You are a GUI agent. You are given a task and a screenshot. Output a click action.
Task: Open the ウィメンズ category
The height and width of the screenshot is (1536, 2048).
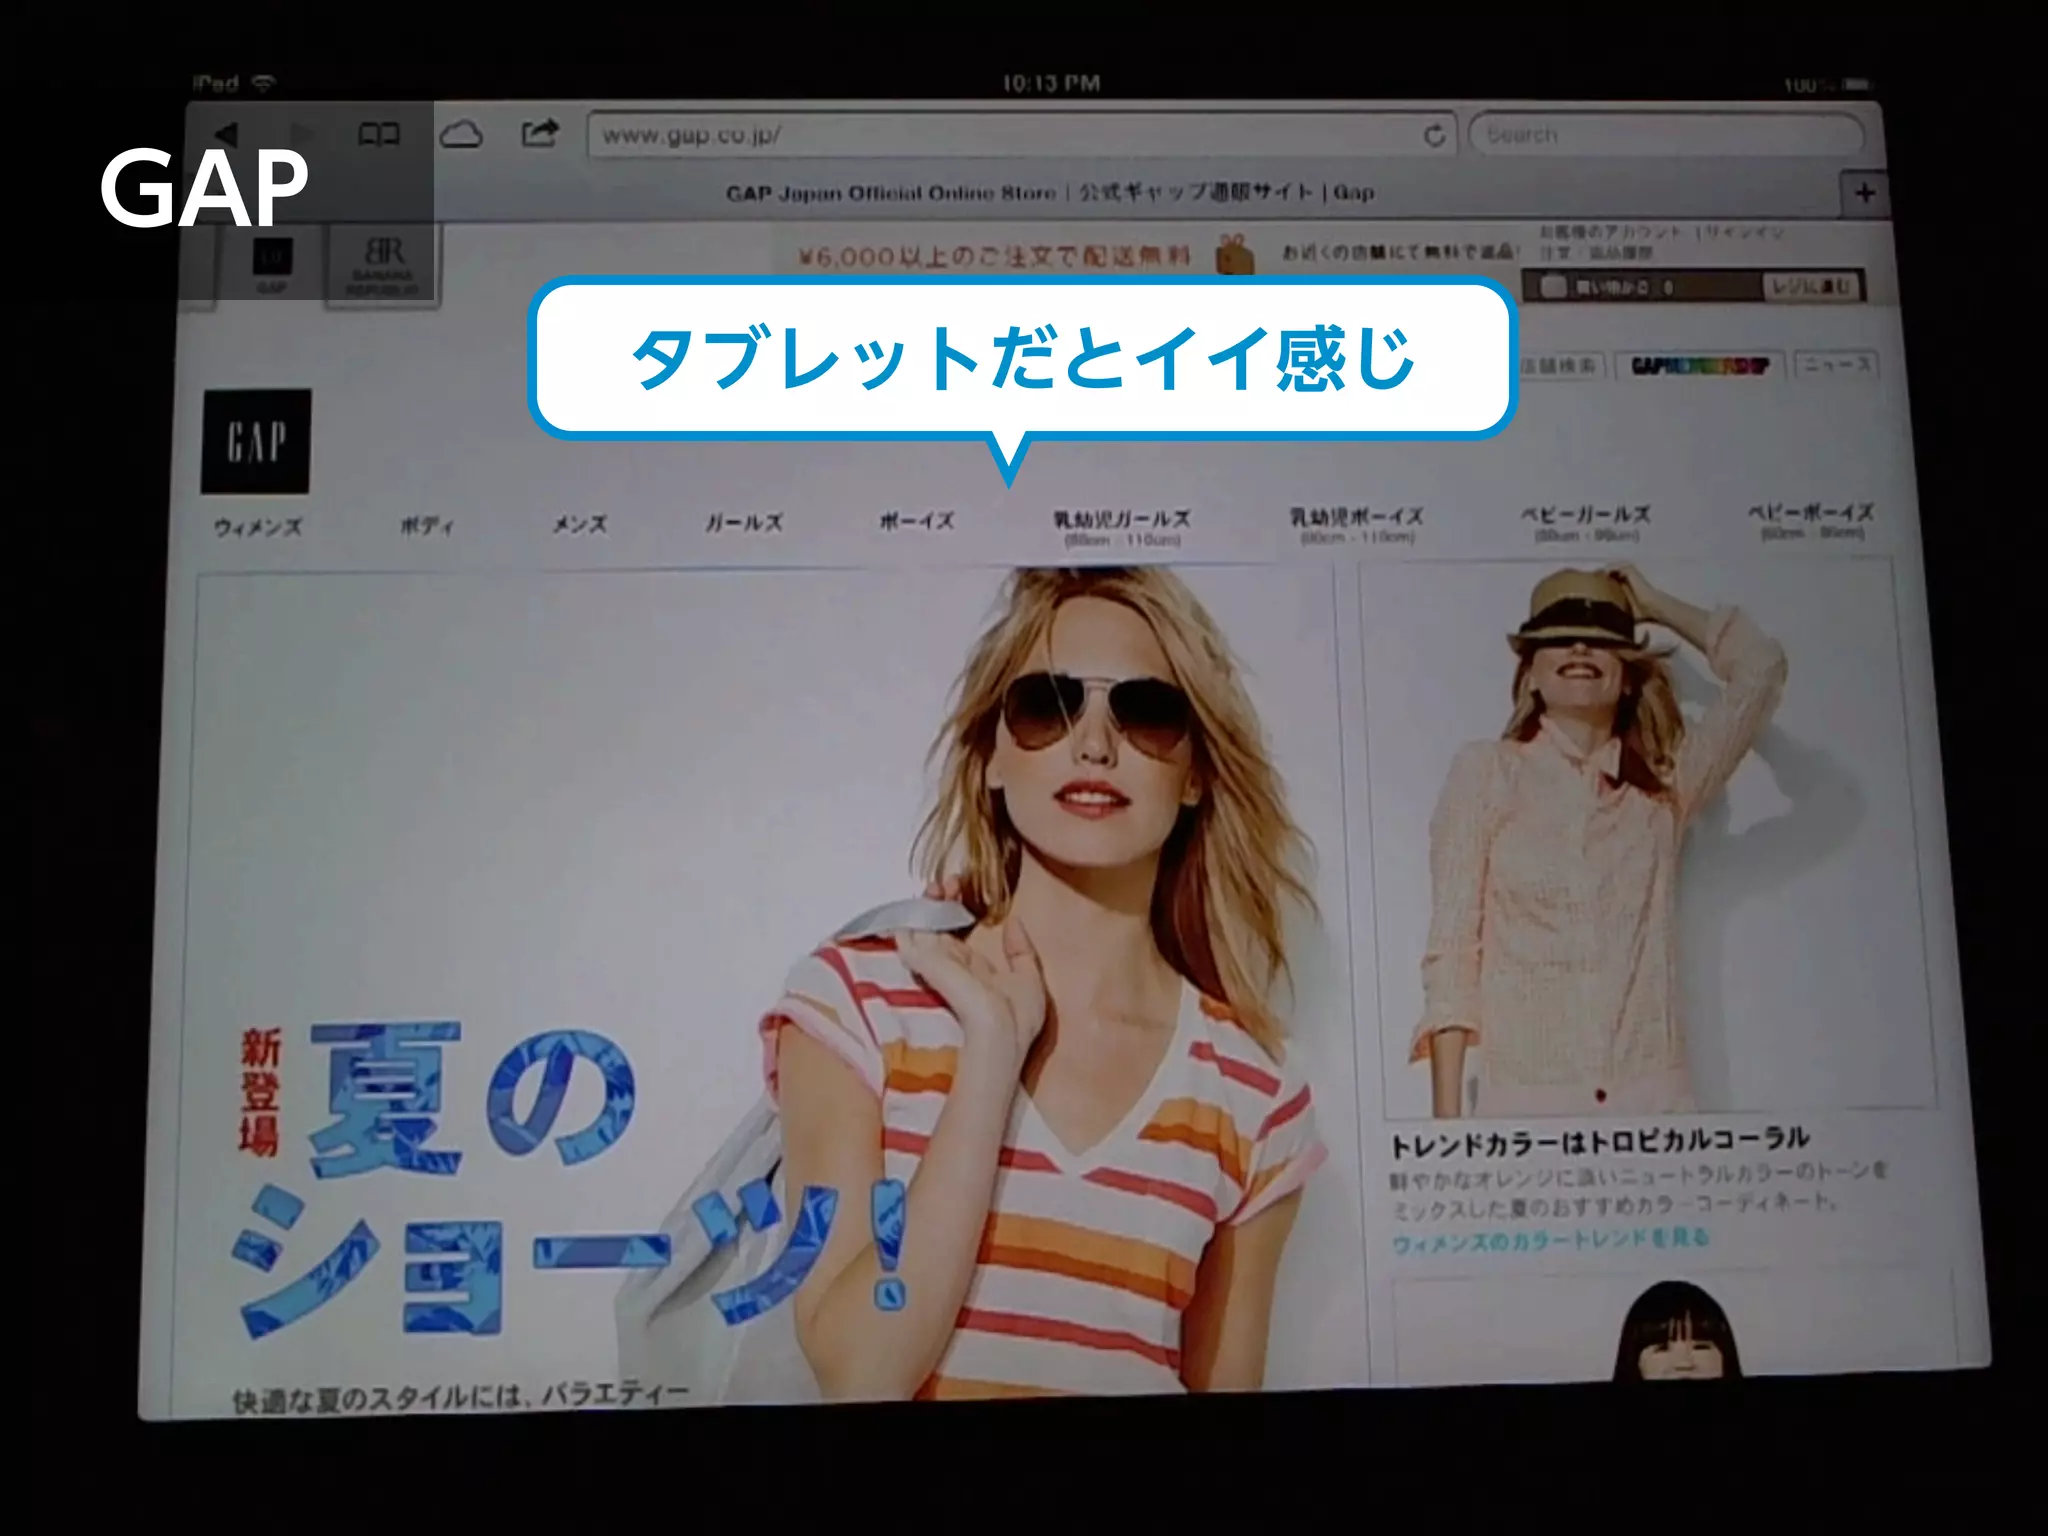(x=258, y=527)
